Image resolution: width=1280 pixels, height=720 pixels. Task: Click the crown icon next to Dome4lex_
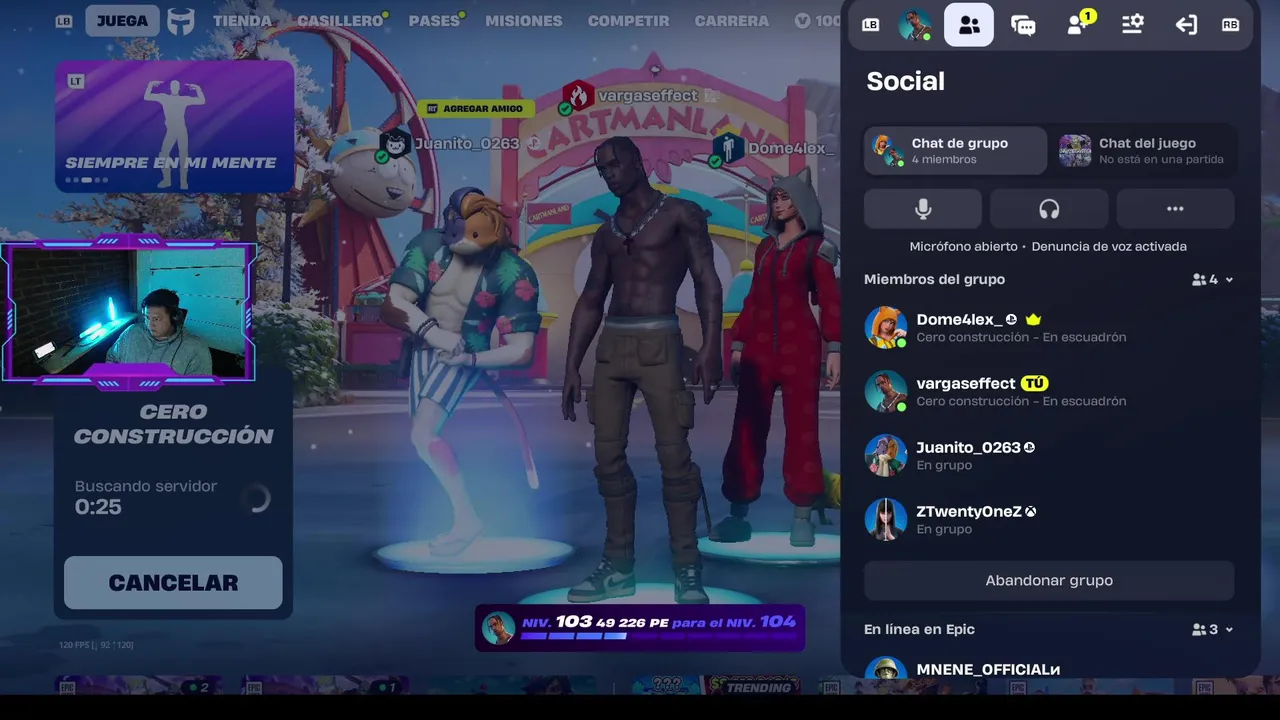(1033, 320)
